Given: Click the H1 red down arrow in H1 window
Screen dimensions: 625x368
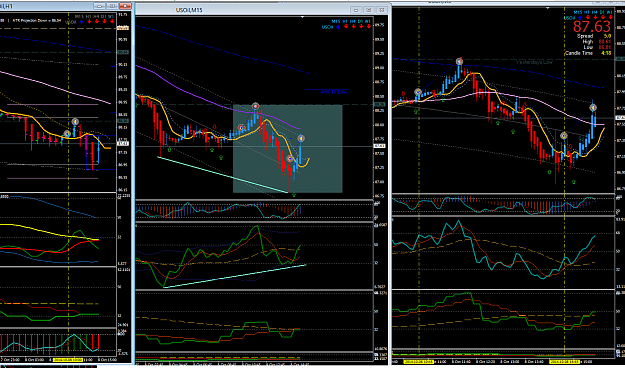Looking at the screenshot, I should click(x=89, y=21).
